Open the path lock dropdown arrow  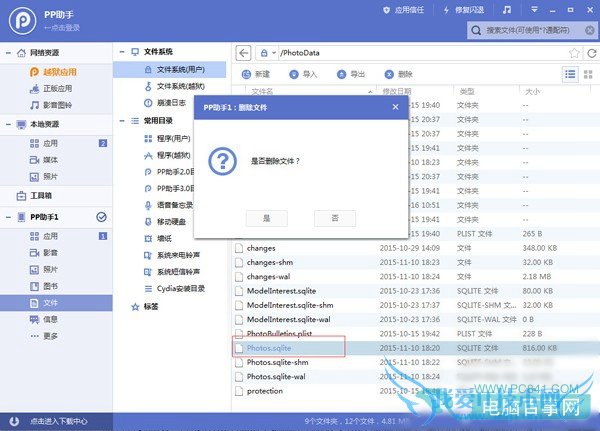(274, 53)
